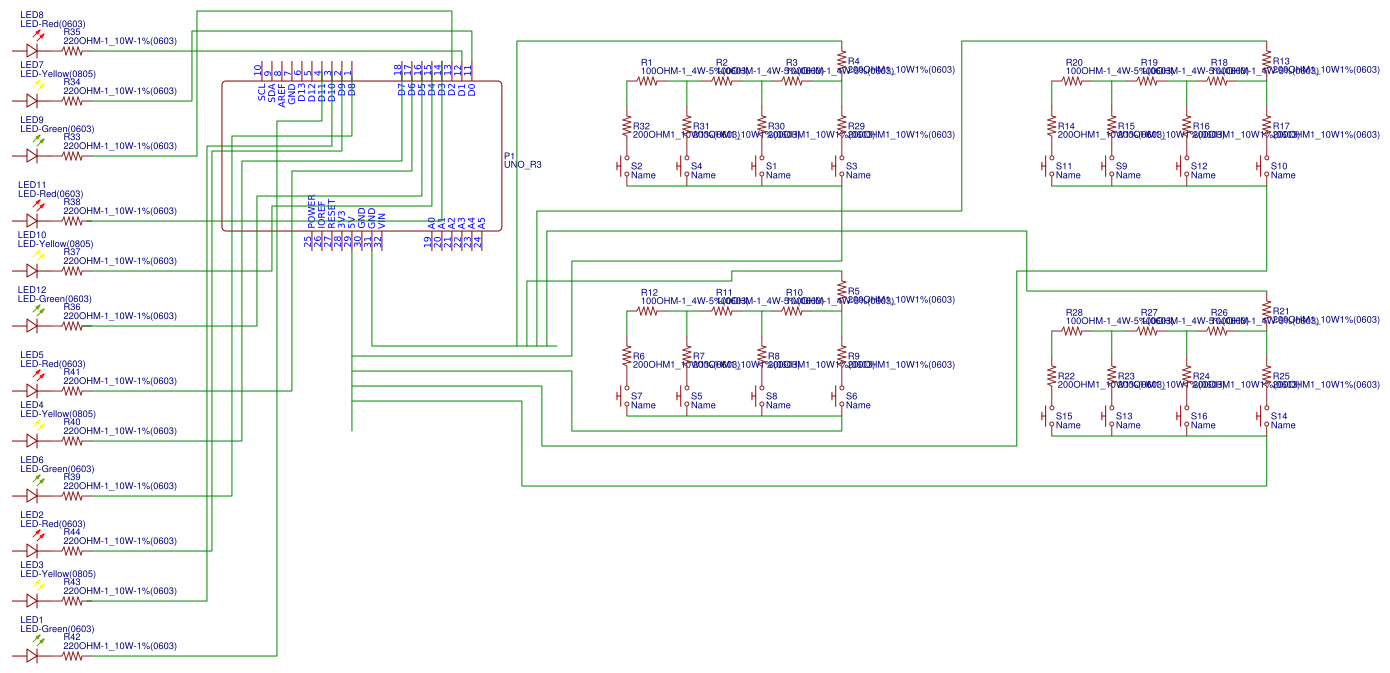The height and width of the screenshot is (673, 1390).
Task: Click the D7 pin label
Action: 401,89
